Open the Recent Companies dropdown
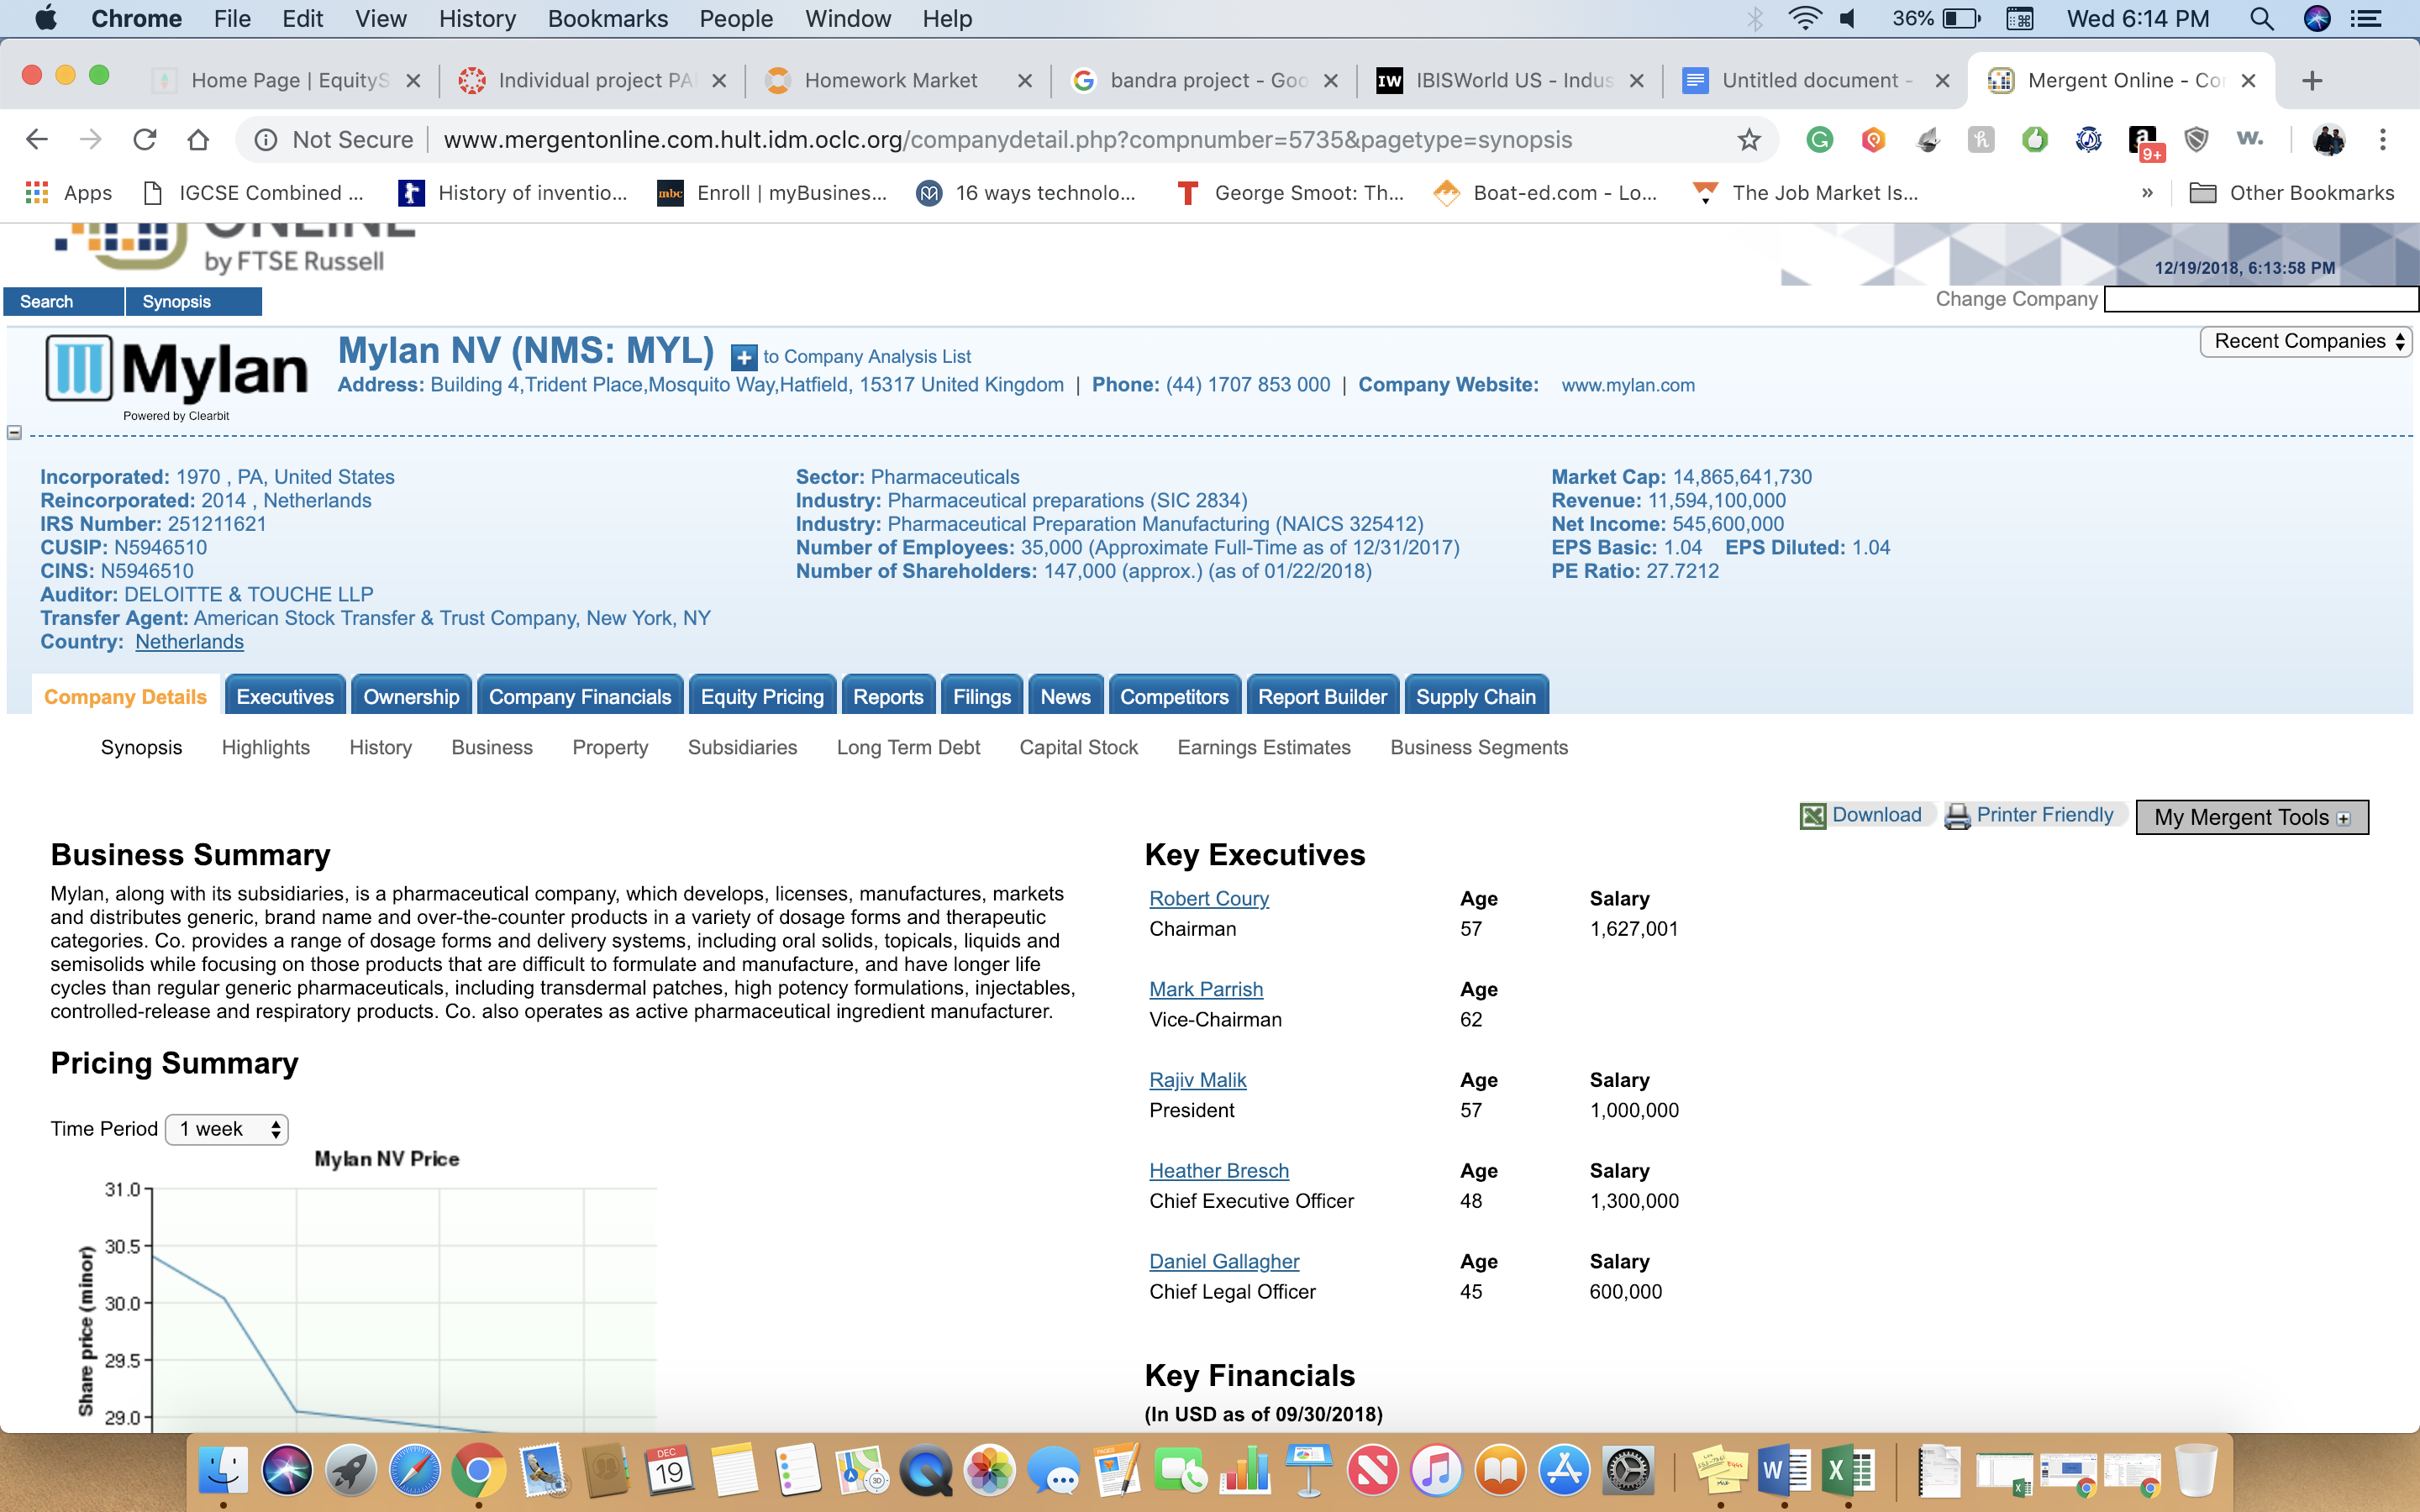Image resolution: width=2420 pixels, height=1512 pixels. [x=2306, y=342]
